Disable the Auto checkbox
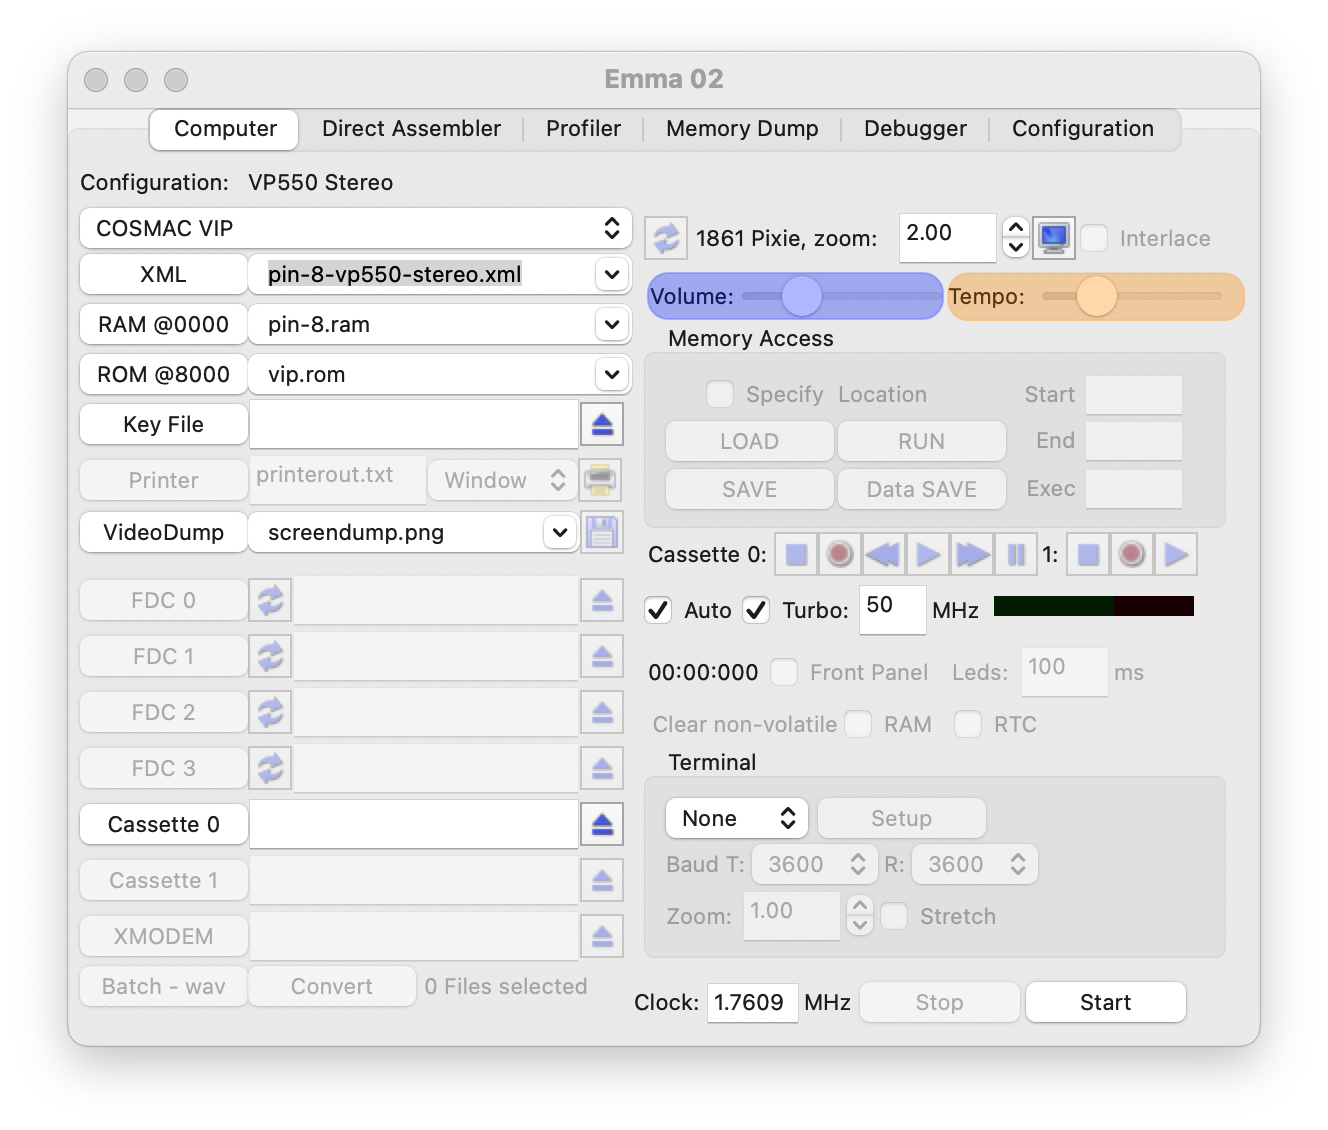1328x1130 pixels. click(x=658, y=610)
